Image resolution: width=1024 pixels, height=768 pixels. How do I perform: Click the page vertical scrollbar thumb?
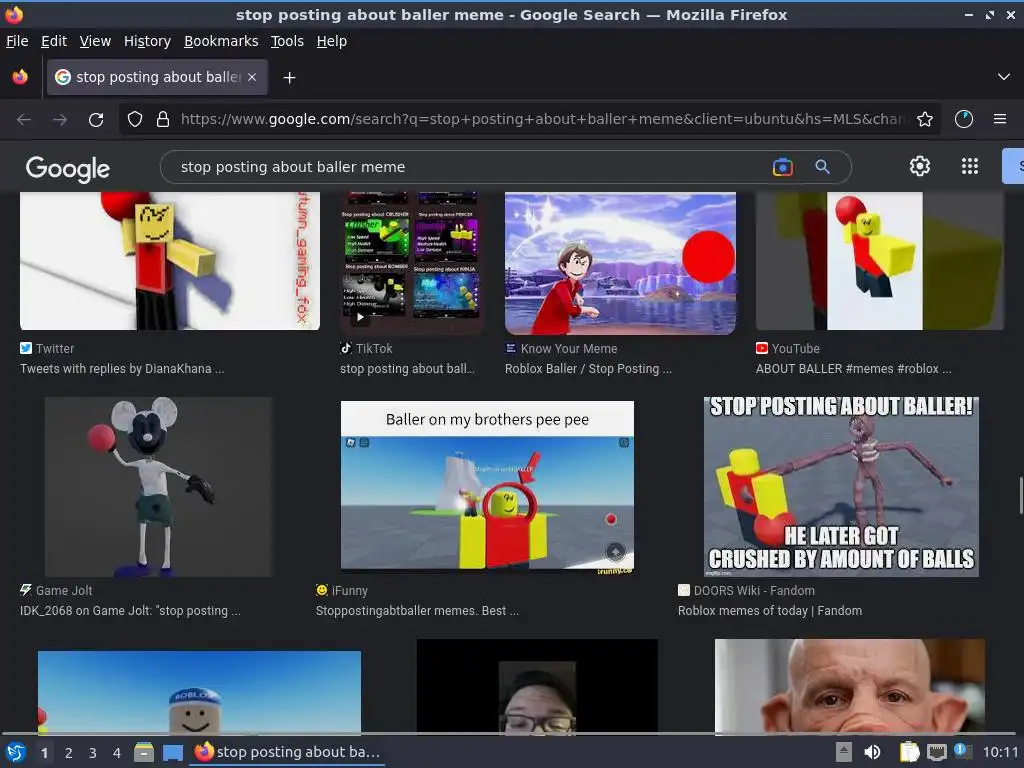click(x=1020, y=496)
